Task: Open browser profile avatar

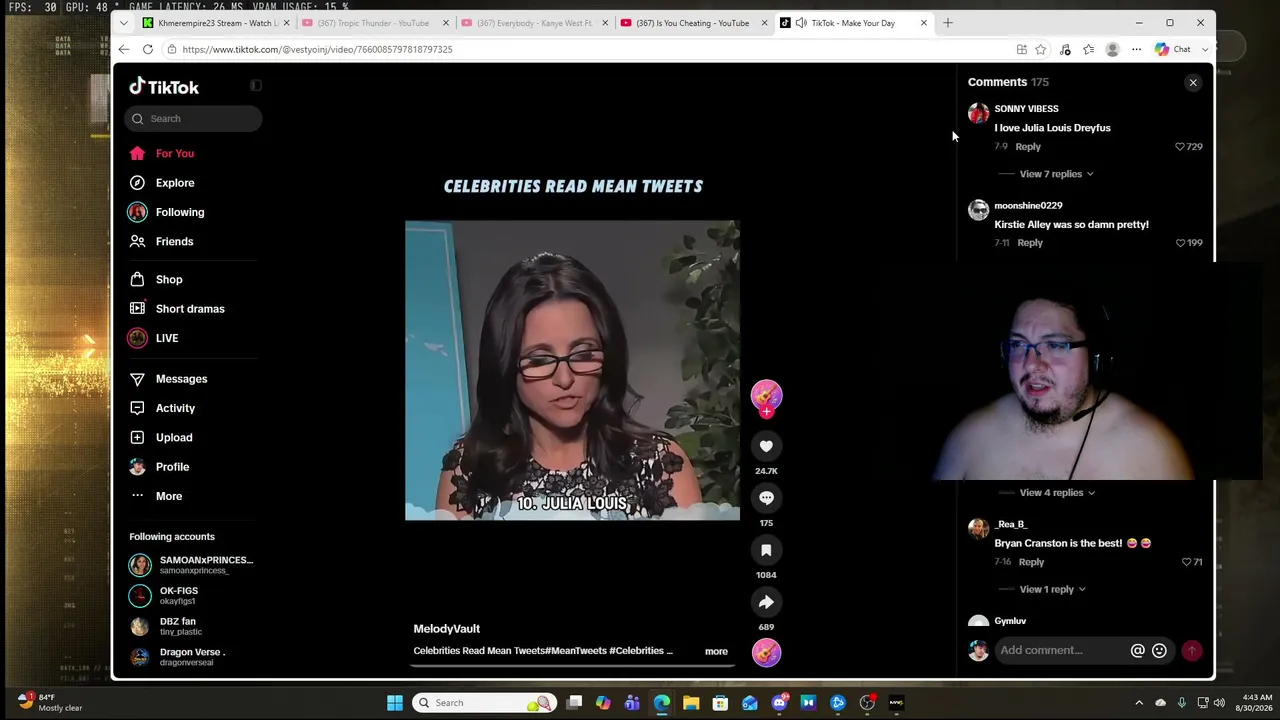Action: (1112, 49)
